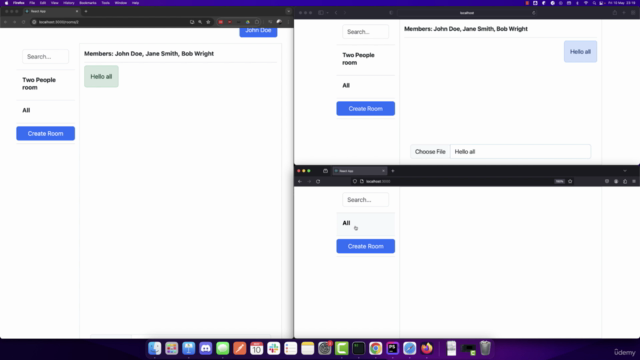Viewport: 640px width, 360px height.
Task: Click Create Room in the left Chrome window
Action: pyautogui.click(x=45, y=133)
